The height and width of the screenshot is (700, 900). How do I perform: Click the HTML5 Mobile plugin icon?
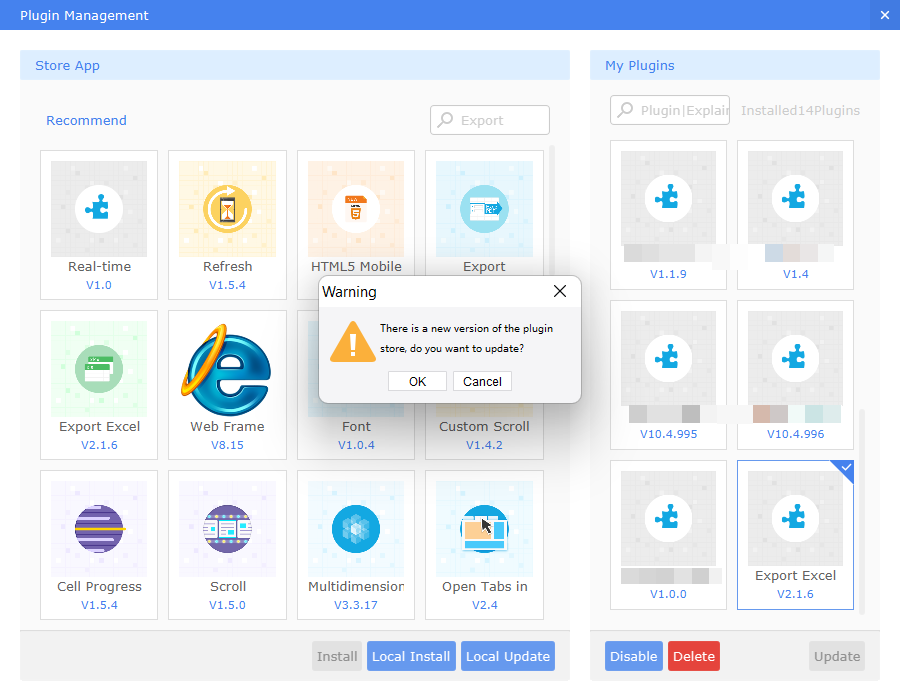pos(356,209)
